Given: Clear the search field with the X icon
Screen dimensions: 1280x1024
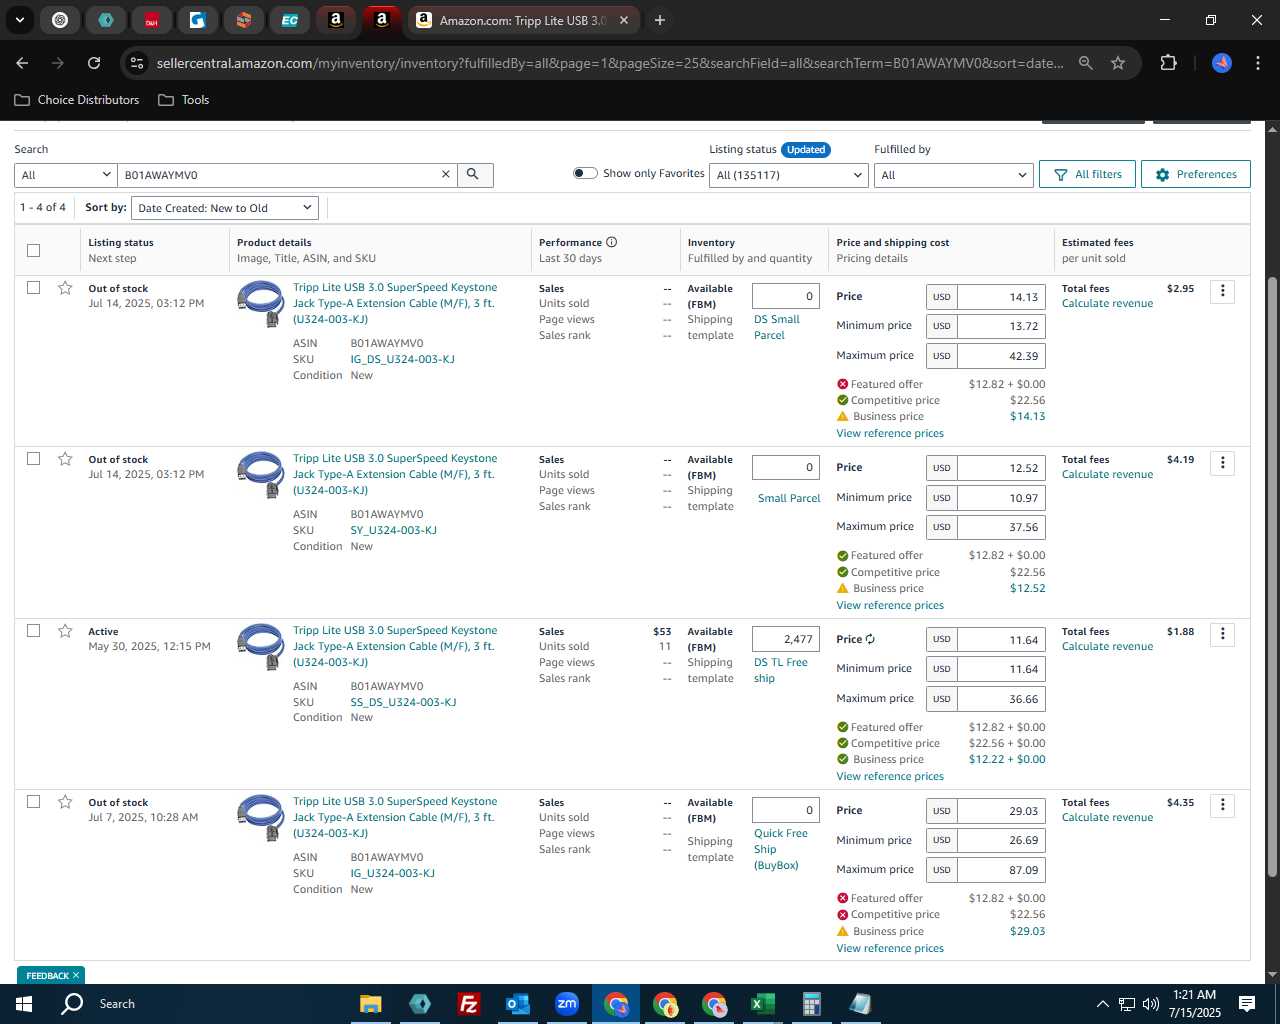Looking at the screenshot, I should [446, 174].
